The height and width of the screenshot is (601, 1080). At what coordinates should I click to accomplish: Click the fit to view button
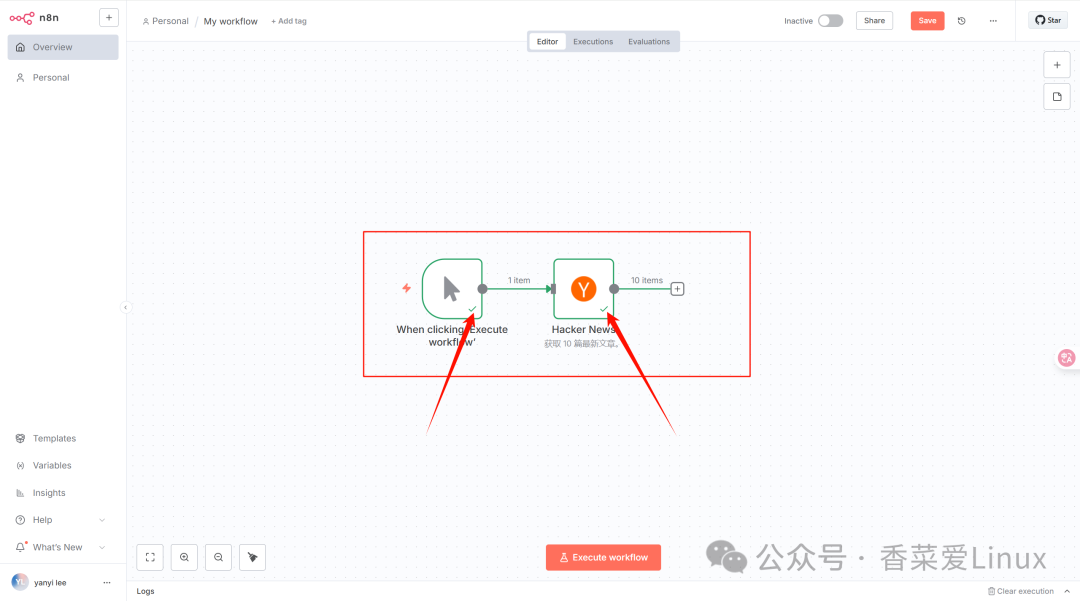(x=150, y=558)
